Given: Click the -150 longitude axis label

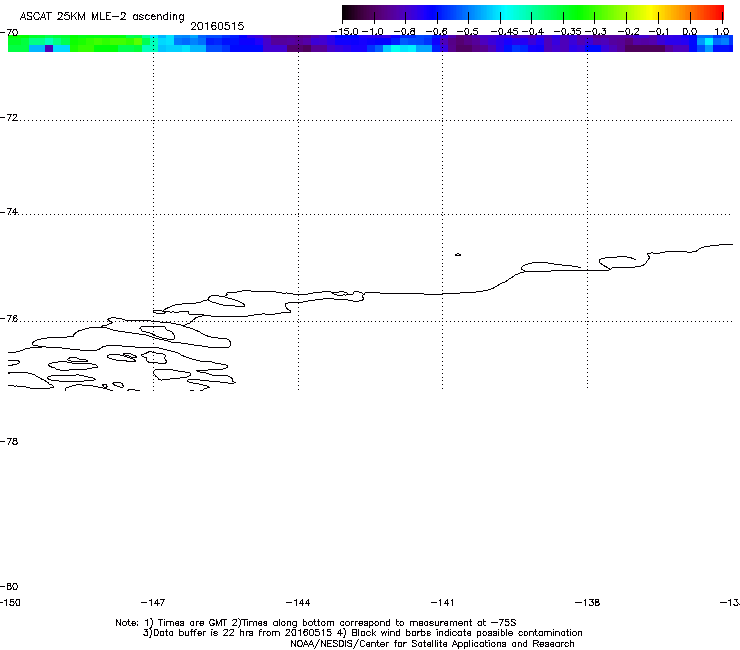Looking at the screenshot, I should tap(10, 603).
